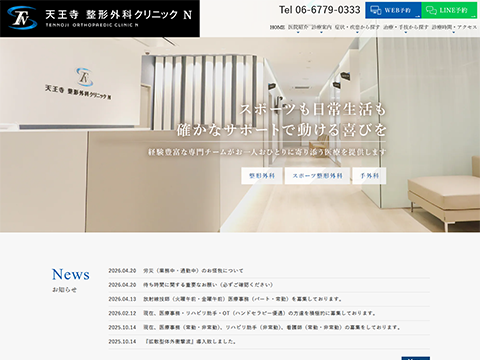The image size is (480, 360).
Task: Expand the 診療時間・アクセス menu
Action: coord(454,27)
